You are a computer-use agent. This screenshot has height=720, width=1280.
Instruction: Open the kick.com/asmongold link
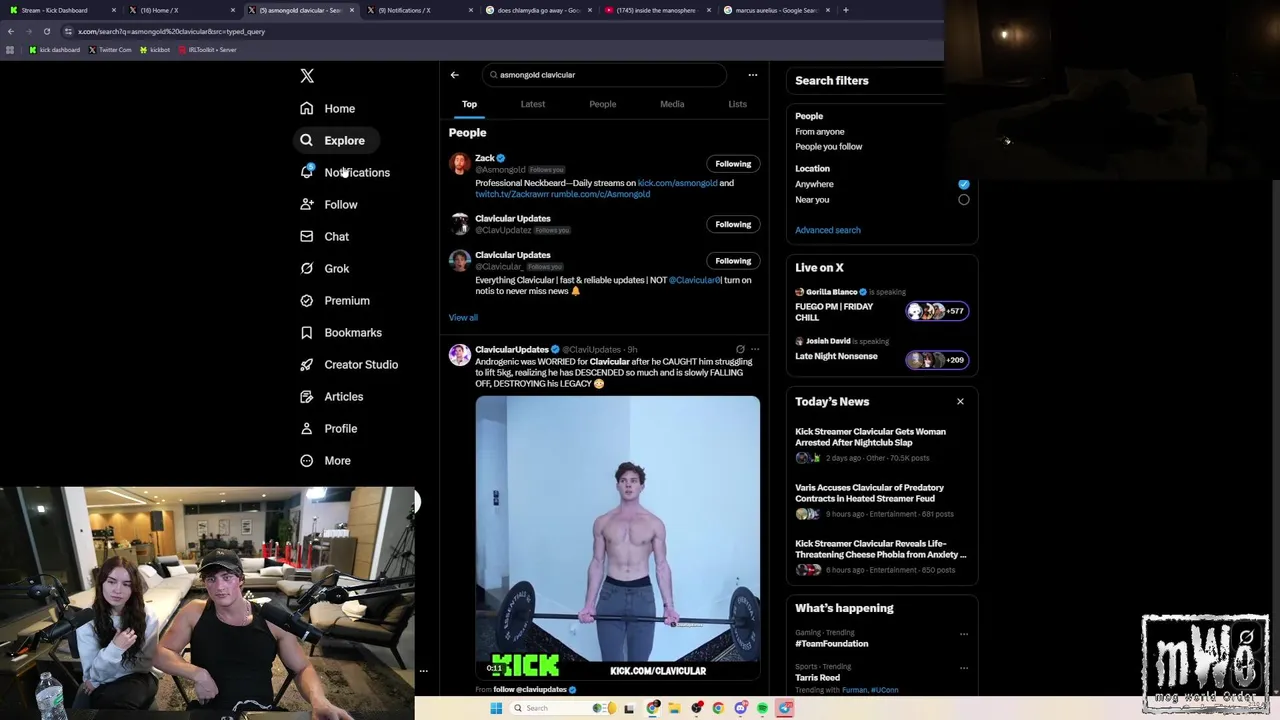click(x=677, y=183)
